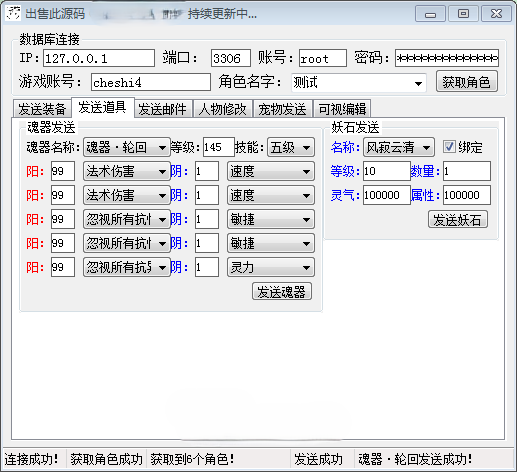Click the first 阴 value field

coord(207,171)
